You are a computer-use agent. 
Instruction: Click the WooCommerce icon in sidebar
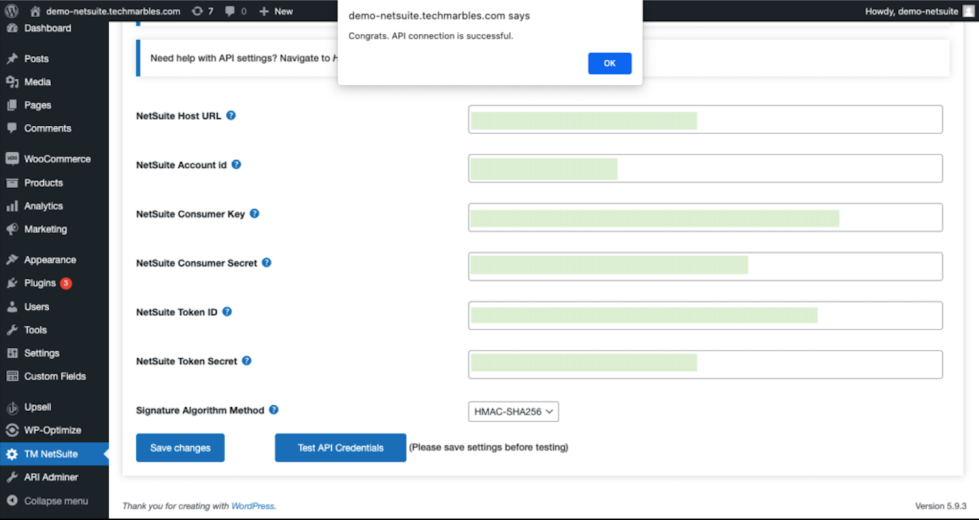pos(12,159)
